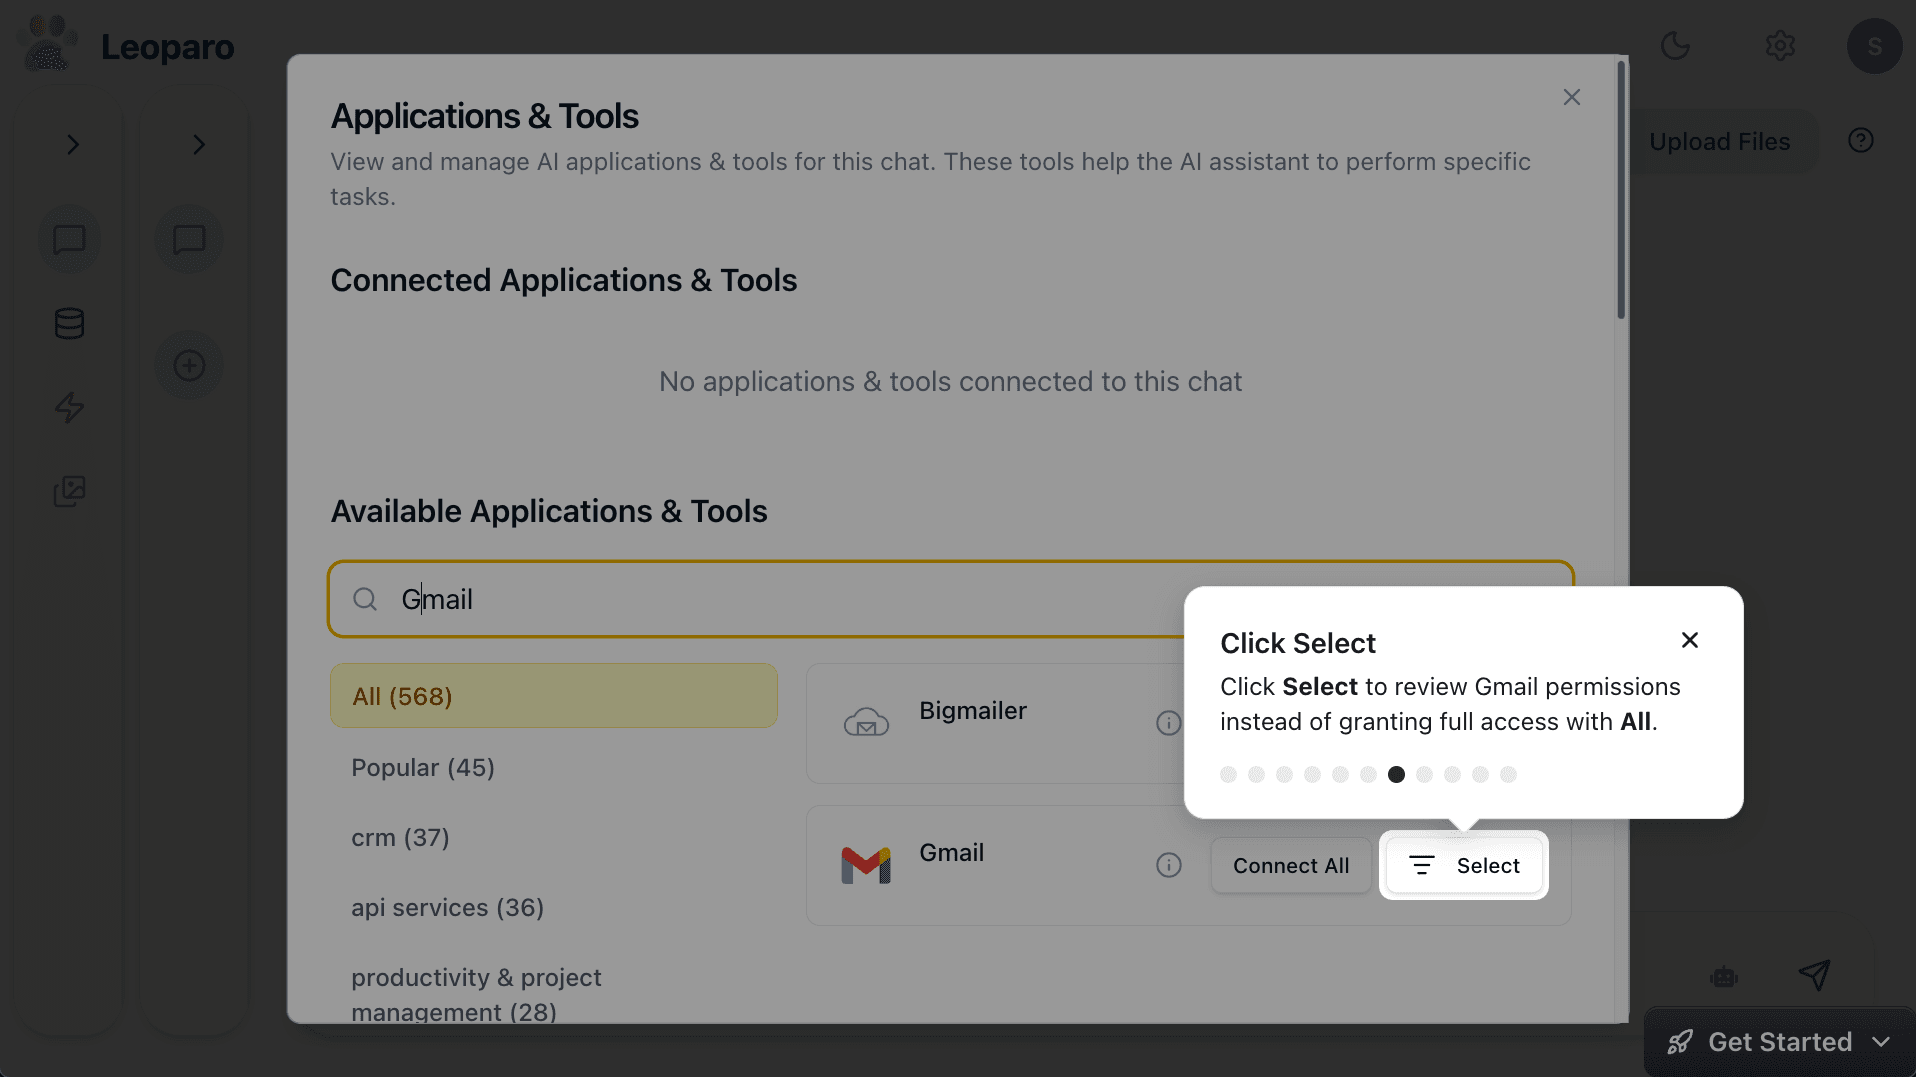Start a new chat with the plus icon
This screenshot has height=1077, width=1916.
tap(189, 364)
